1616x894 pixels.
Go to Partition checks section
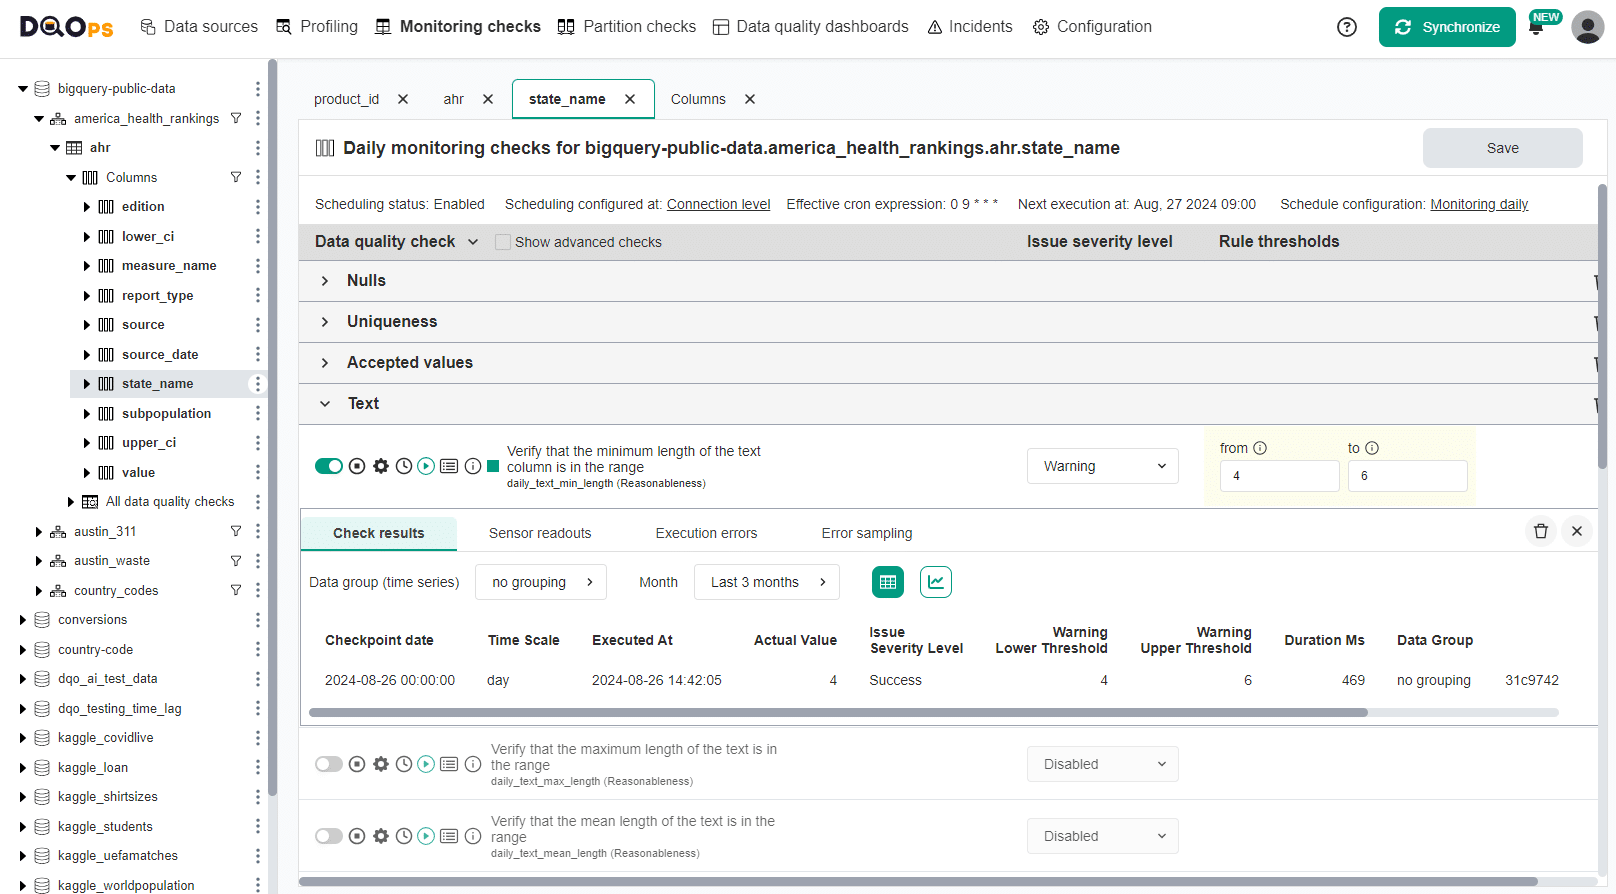point(627,27)
